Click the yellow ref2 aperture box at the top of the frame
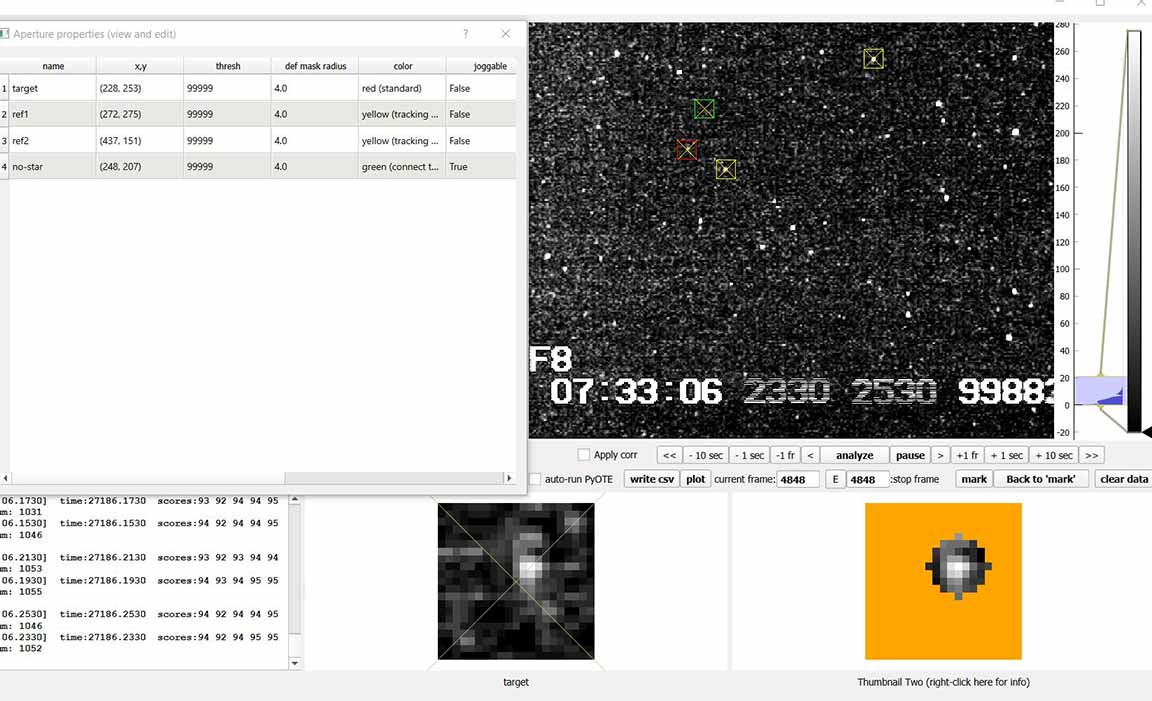 (x=873, y=59)
